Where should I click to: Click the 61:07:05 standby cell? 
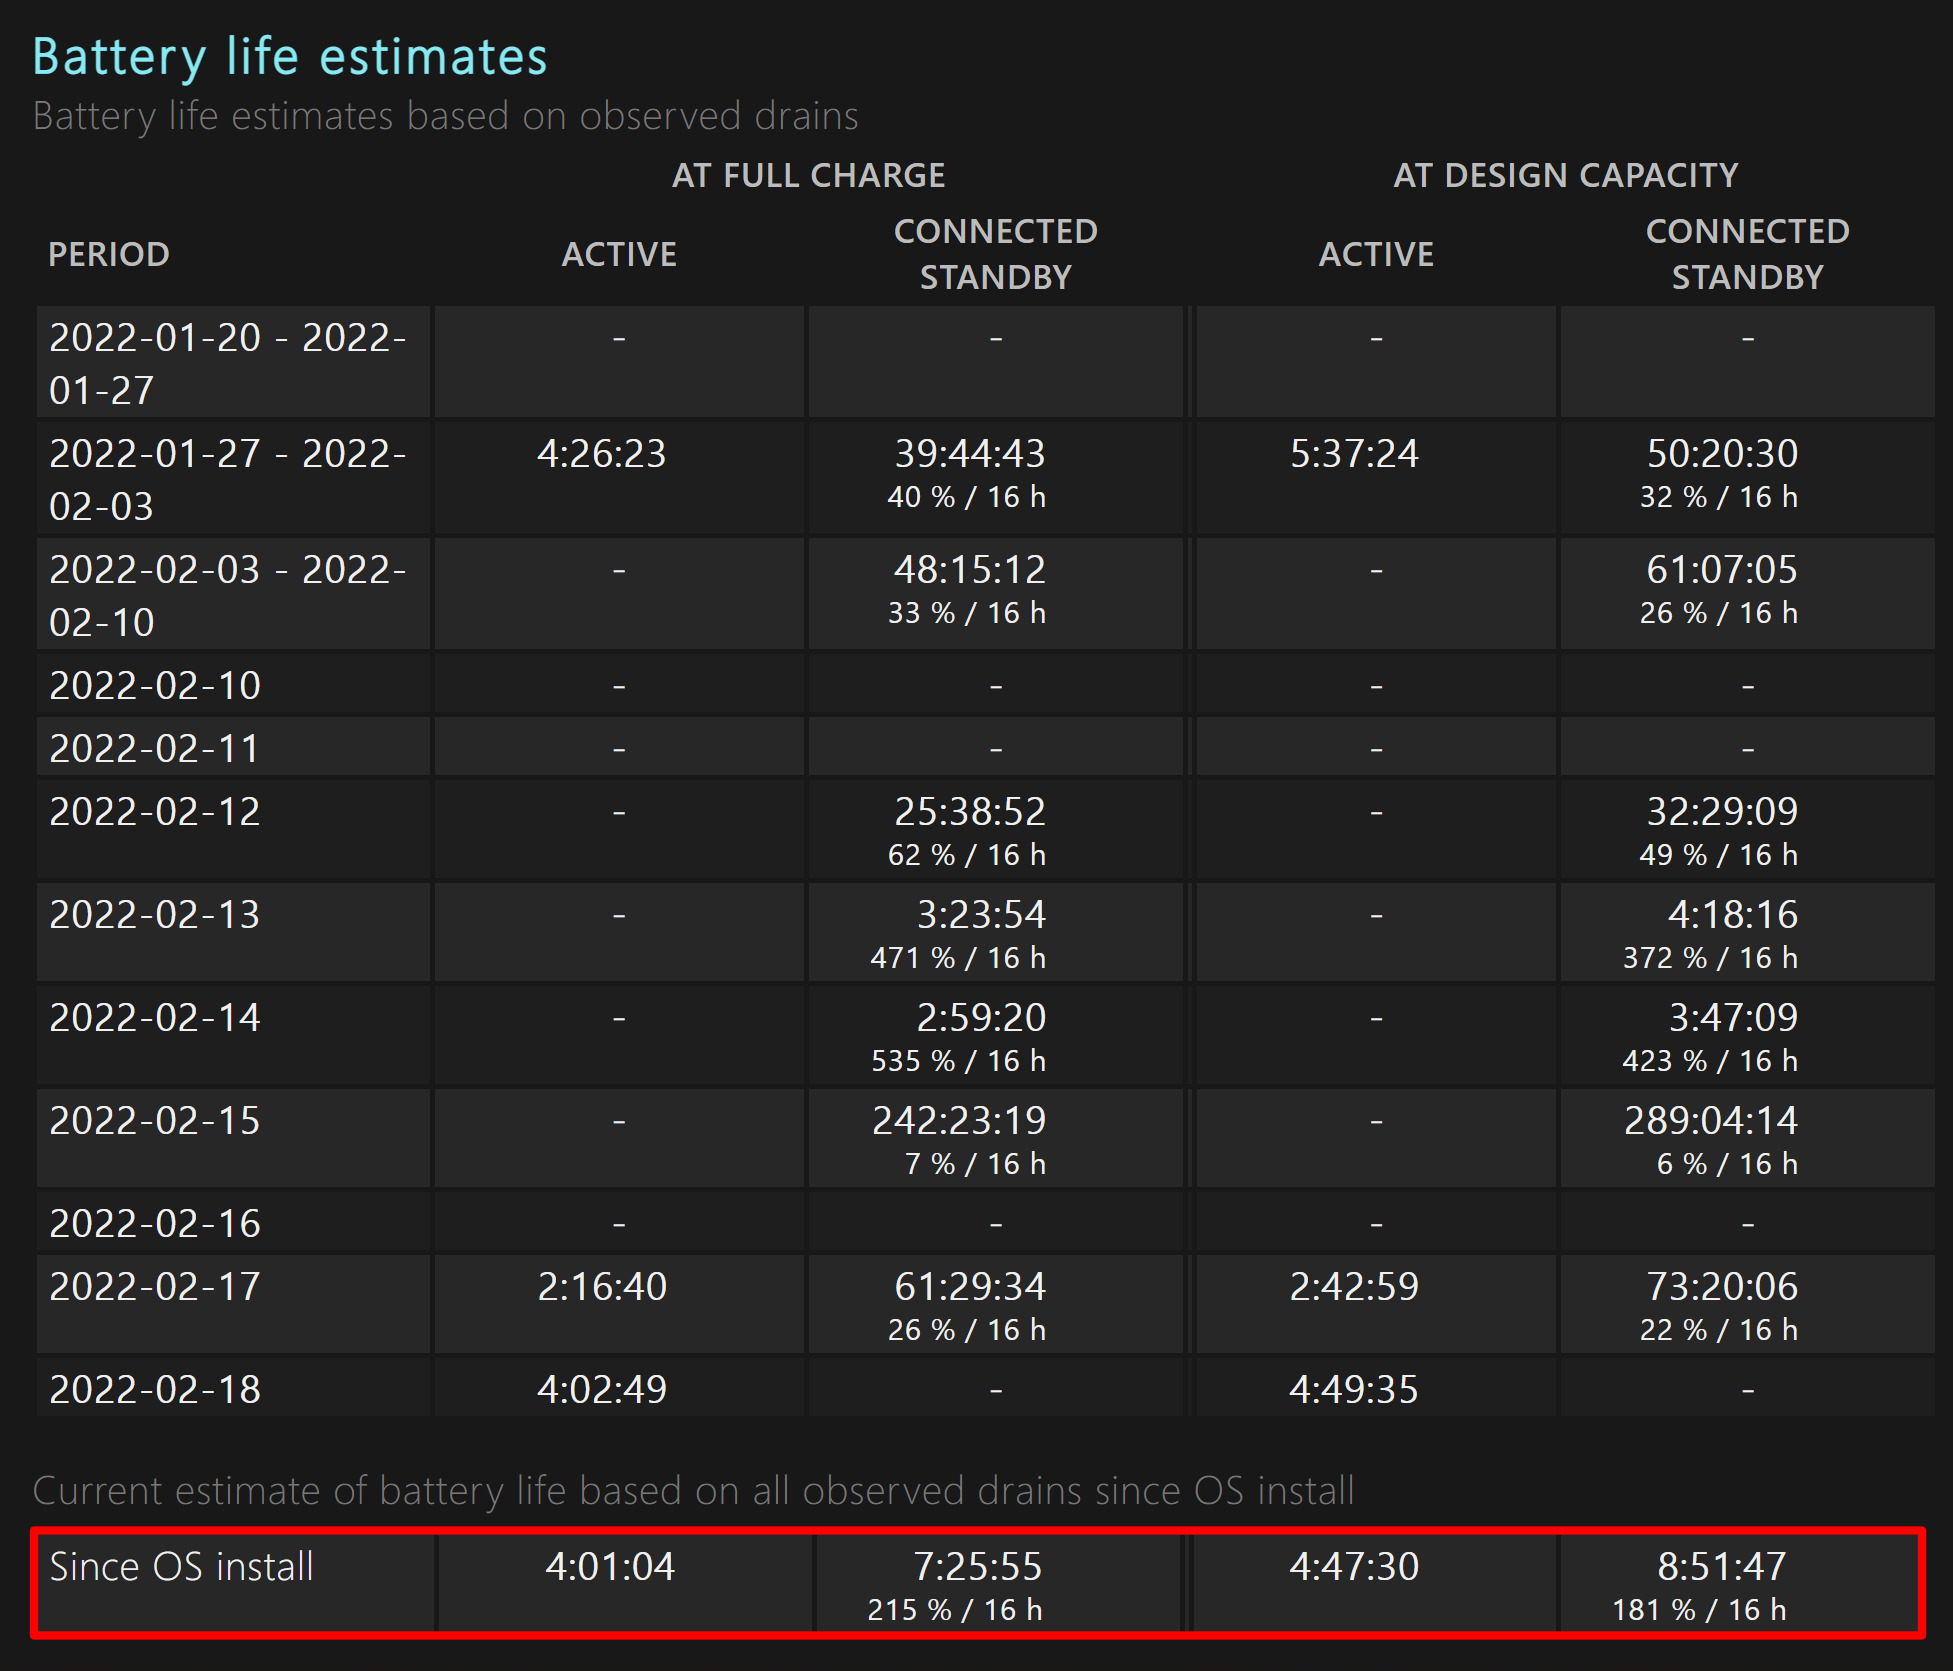tap(1747, 595)
